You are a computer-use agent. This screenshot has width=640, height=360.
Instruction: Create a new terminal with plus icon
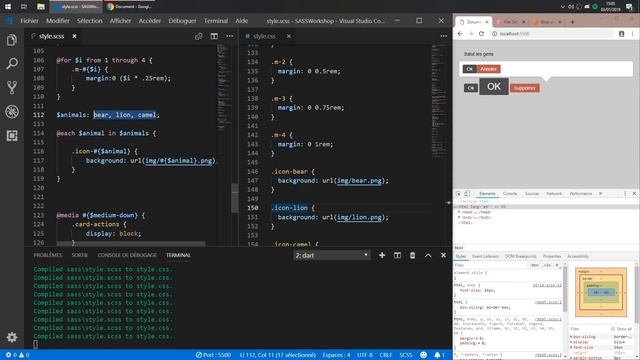coord(382,255)
